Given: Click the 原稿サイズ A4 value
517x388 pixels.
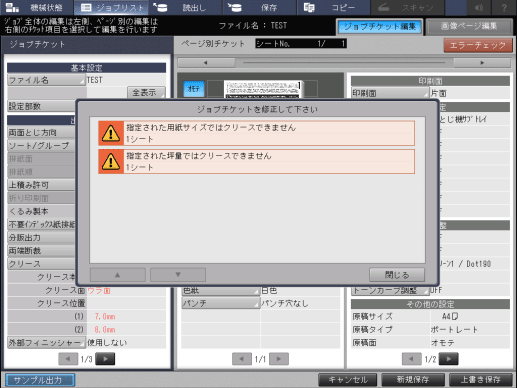Looking at the screenshot, I should (450, 316).
